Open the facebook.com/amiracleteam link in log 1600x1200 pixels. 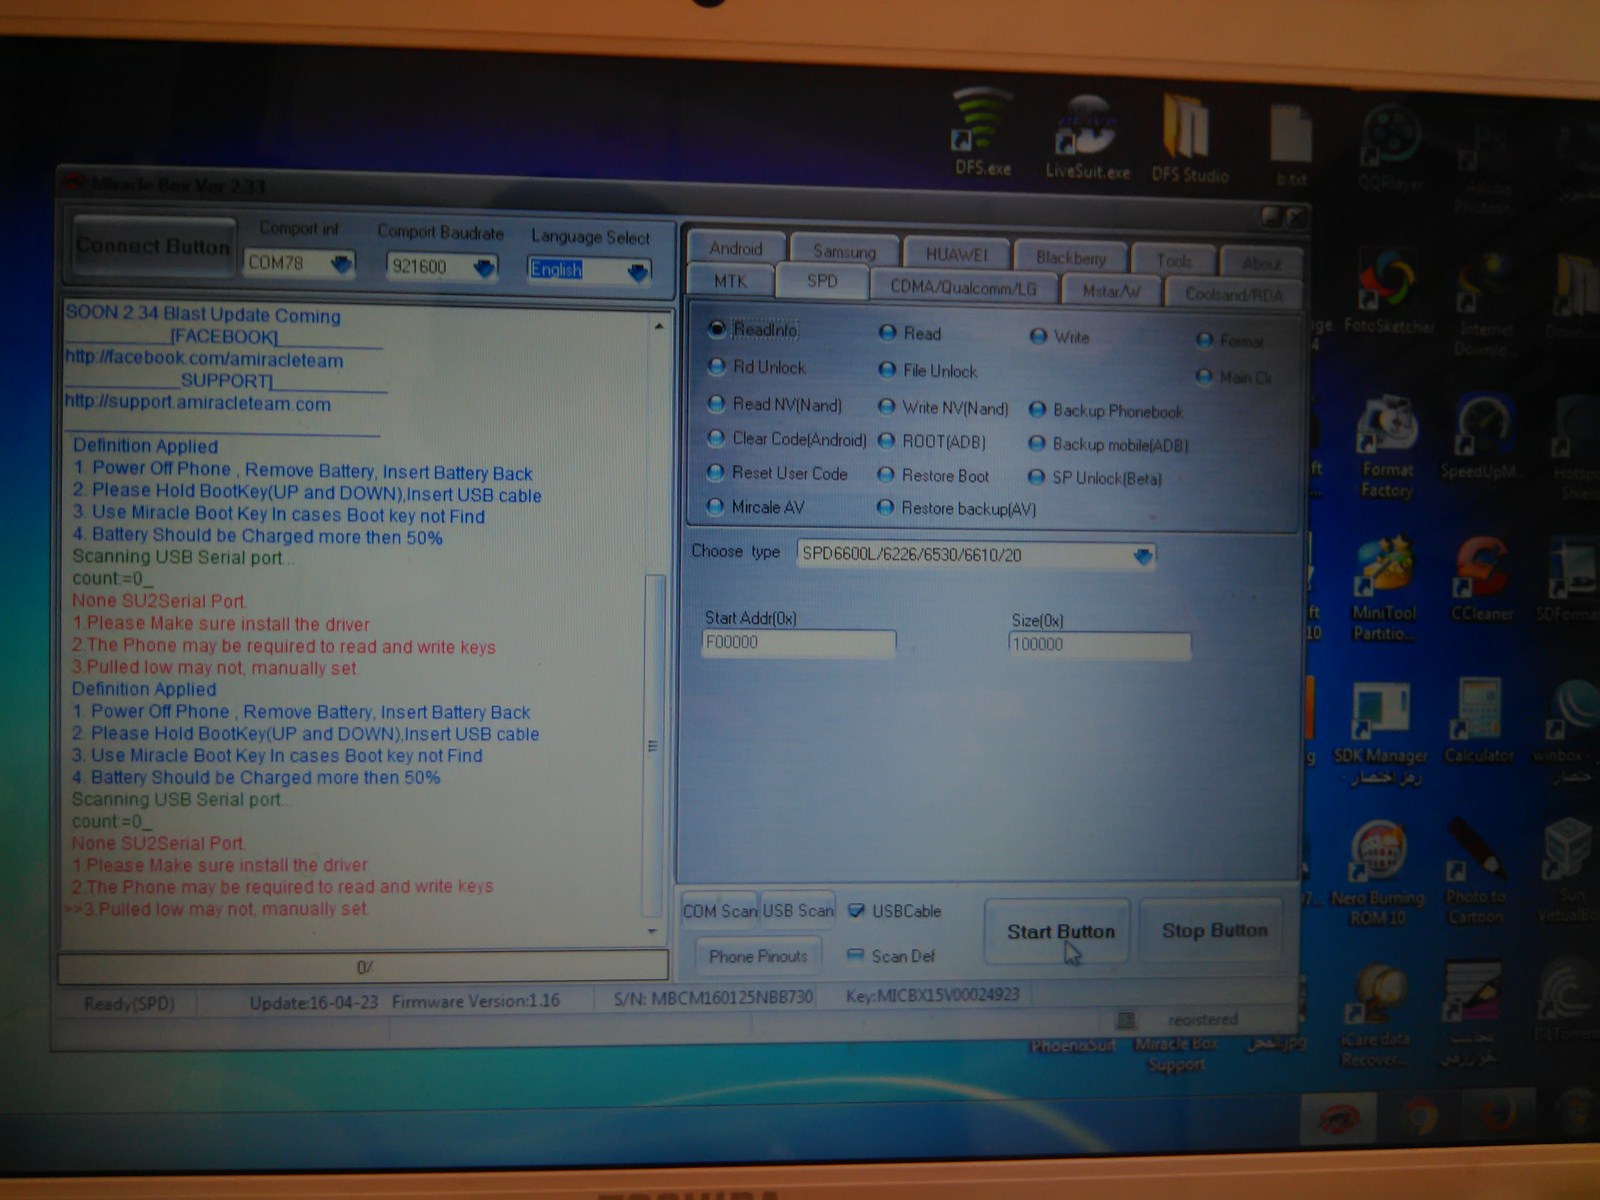(x=204, y=360)
